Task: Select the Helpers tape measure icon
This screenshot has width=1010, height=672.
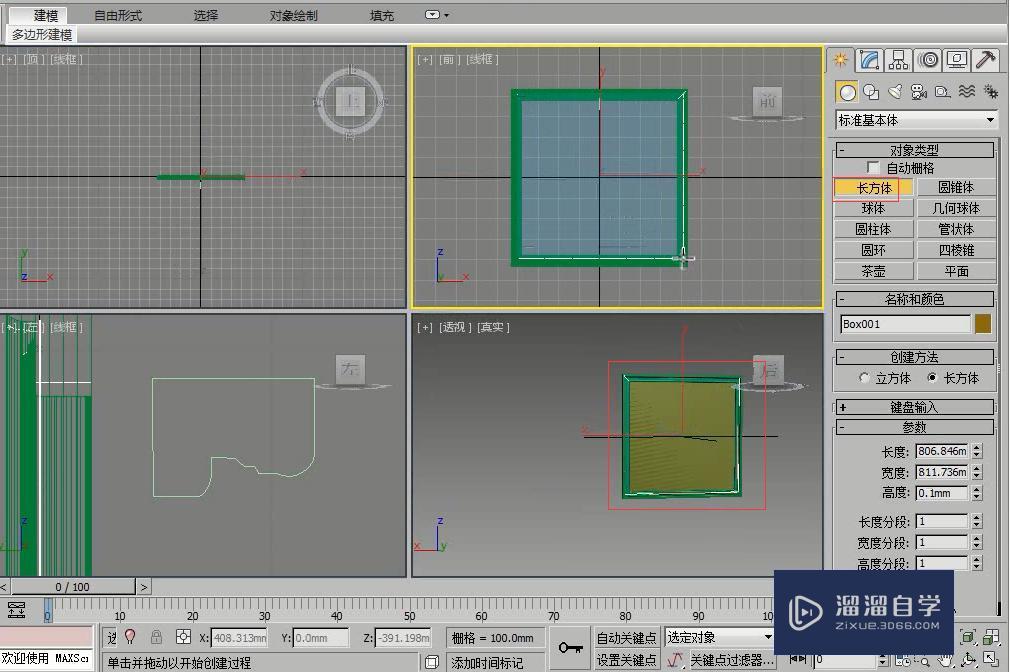Action: 942,92
